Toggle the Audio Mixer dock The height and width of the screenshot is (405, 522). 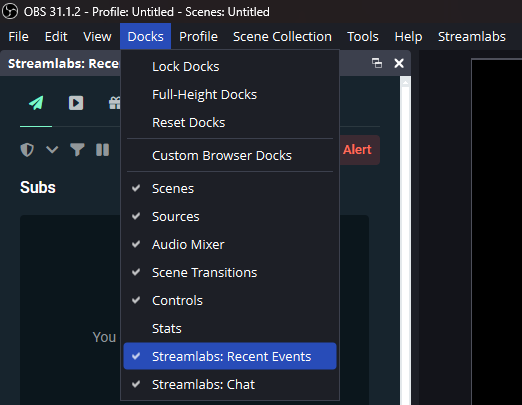click(x=230, y=245)
